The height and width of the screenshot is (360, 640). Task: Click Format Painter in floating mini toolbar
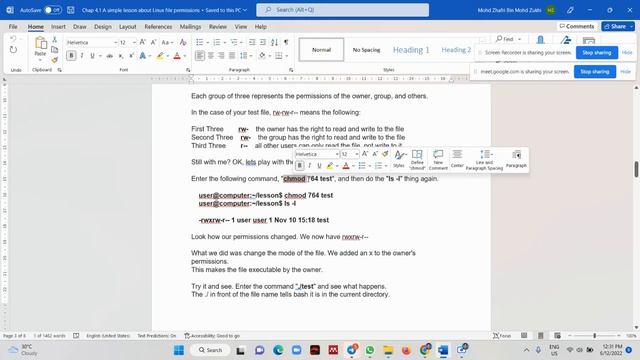point(385,154)
